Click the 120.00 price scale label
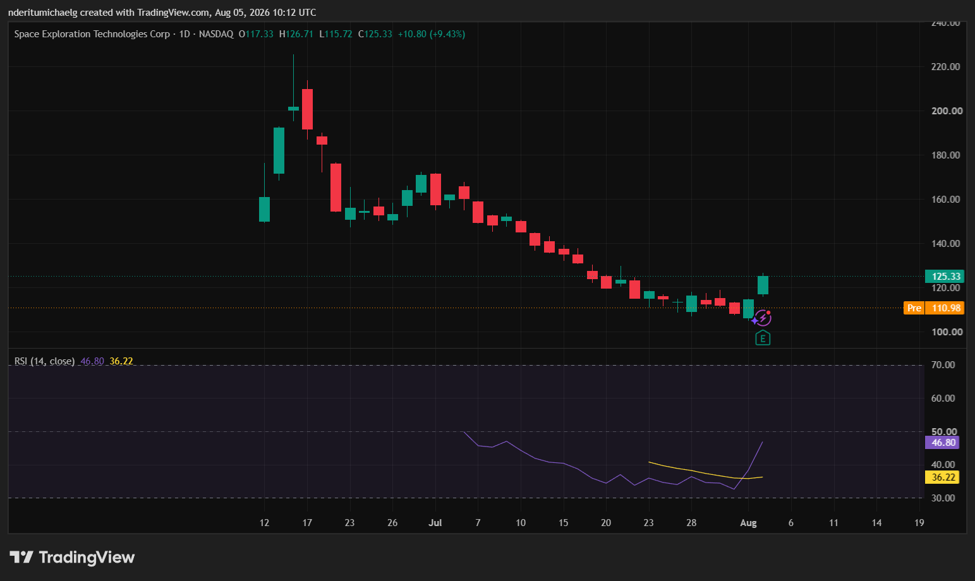975x581 pixels. [x=946, y=288]
